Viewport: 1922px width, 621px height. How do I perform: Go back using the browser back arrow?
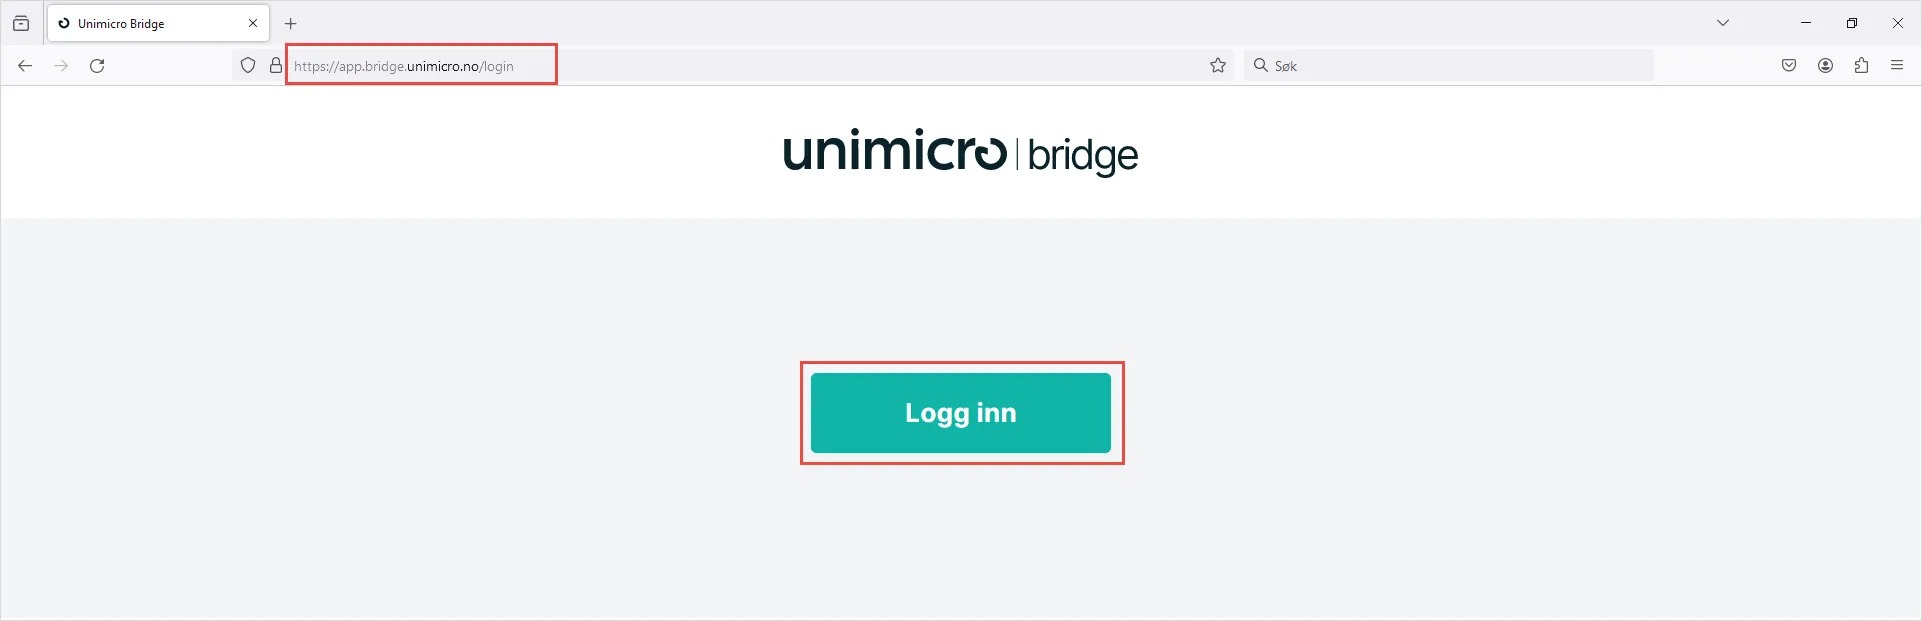pos(25,66)
